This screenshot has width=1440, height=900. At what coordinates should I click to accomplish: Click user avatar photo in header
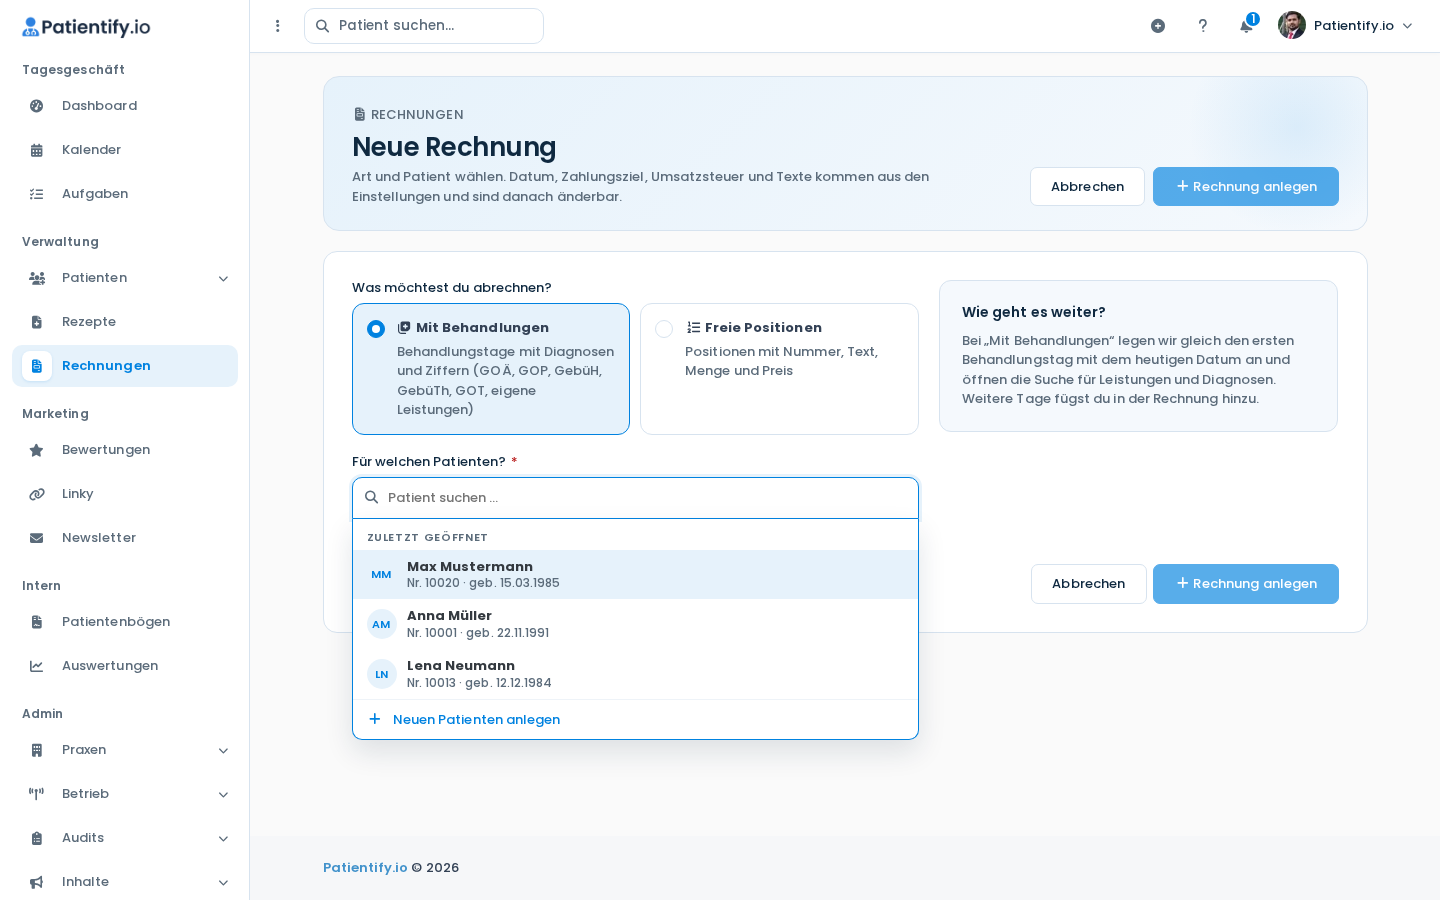click(1292, 25)
